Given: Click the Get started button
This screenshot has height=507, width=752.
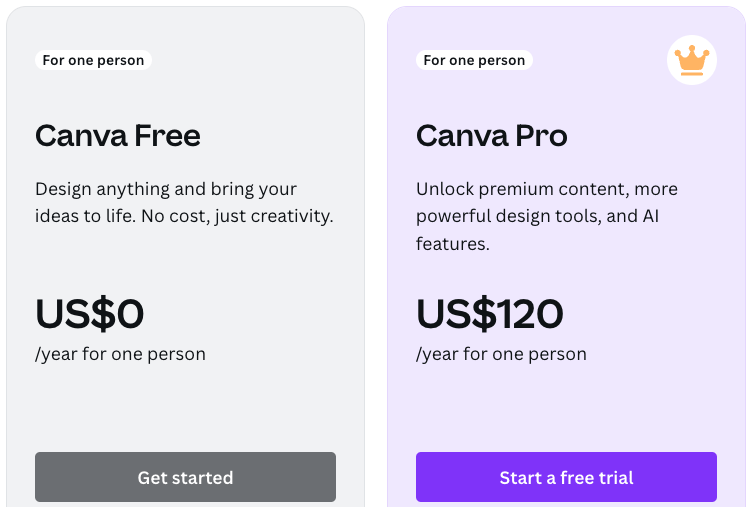Looking at the screenshot, I should [185, 477].
